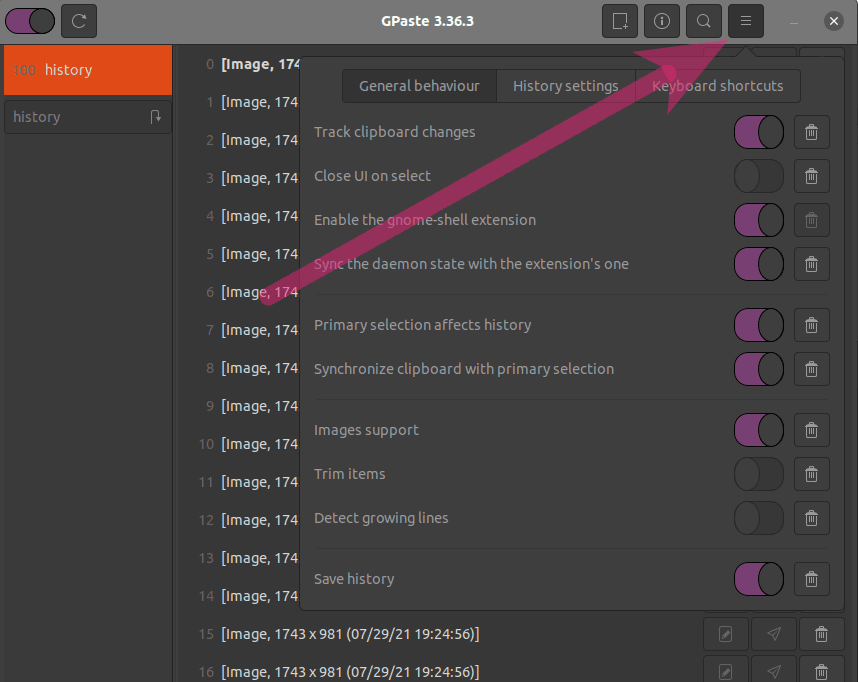Reset Close UI on select with trash icon

[x=811, y=176]
